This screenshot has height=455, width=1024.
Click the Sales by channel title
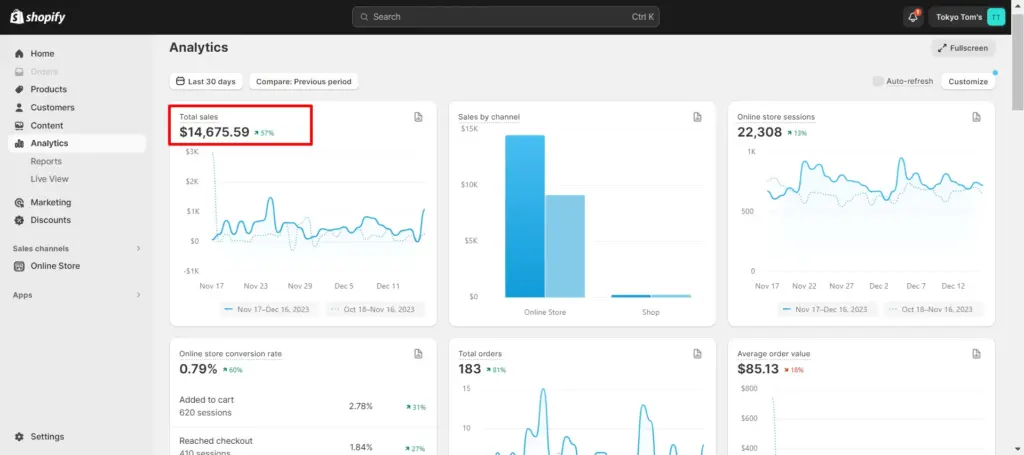click(489, 117)
